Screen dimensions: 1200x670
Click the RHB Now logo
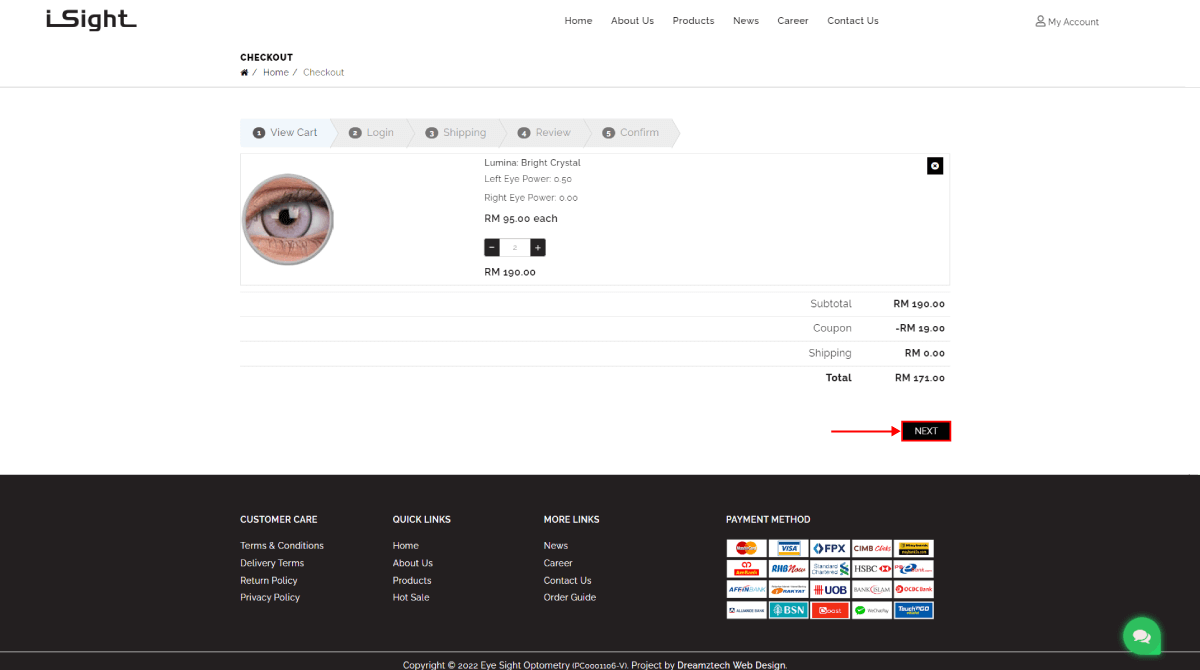point(788,569)
